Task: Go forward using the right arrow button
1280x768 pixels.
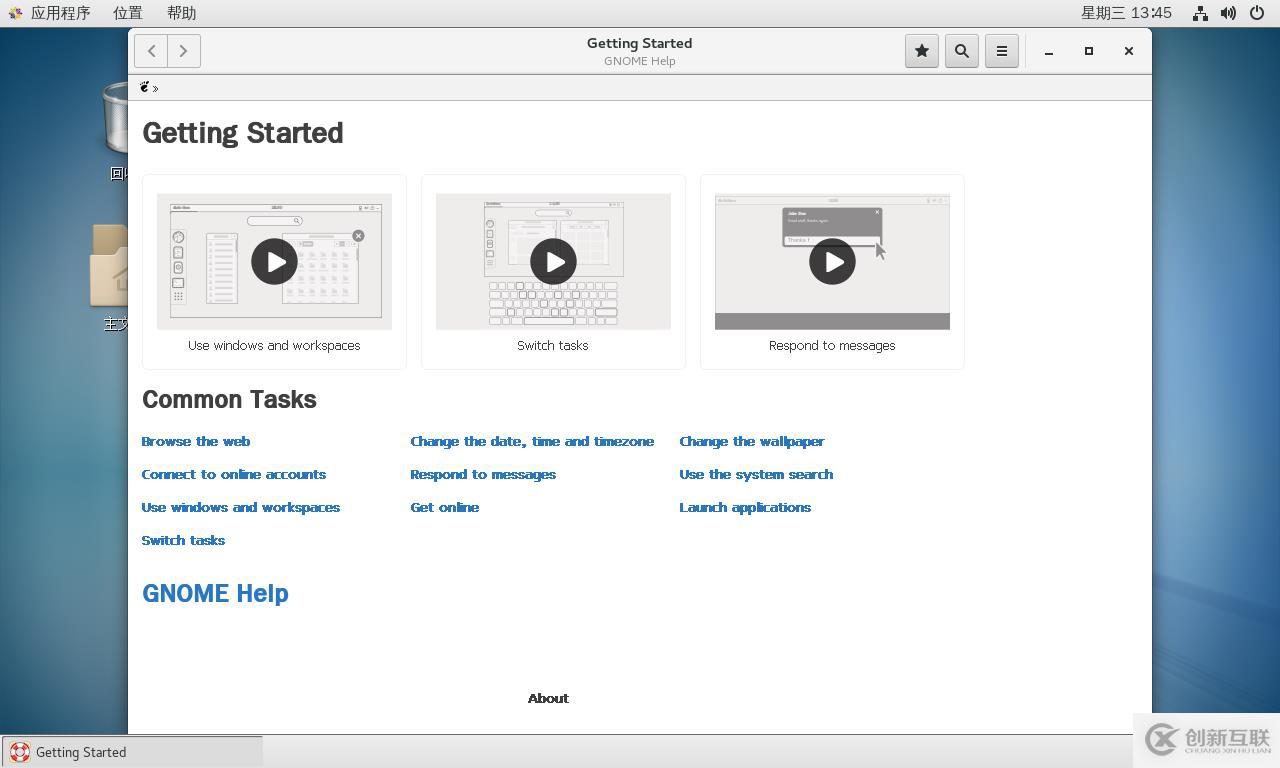Action: click(x=183, y=51)
